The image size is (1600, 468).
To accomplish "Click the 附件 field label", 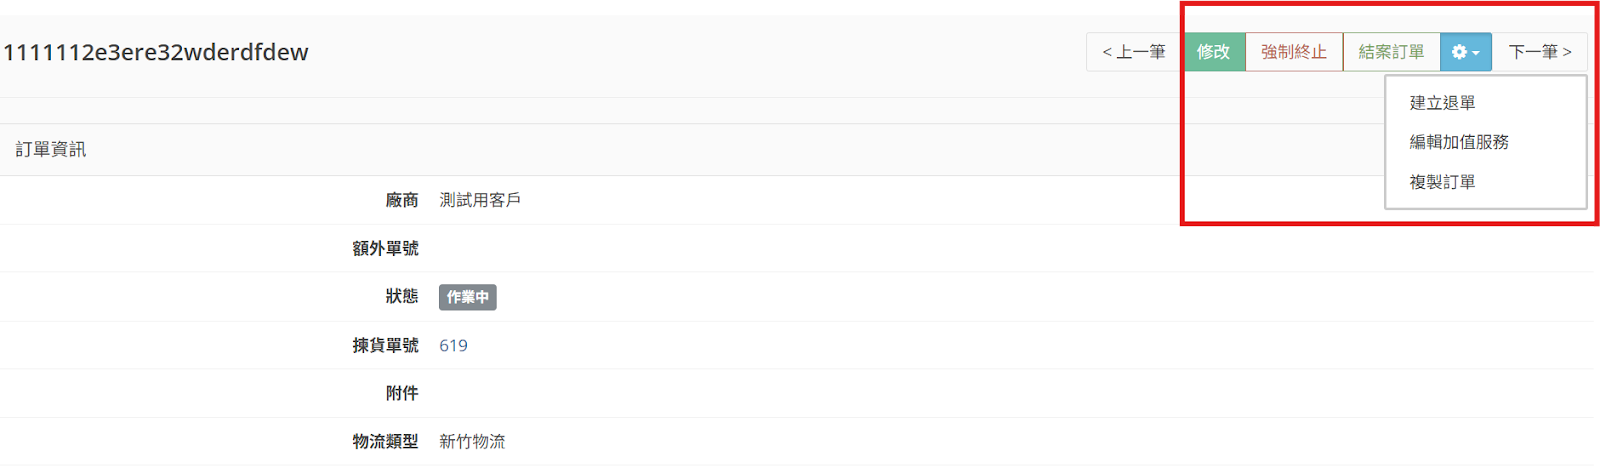I will [x=402, y=393].
